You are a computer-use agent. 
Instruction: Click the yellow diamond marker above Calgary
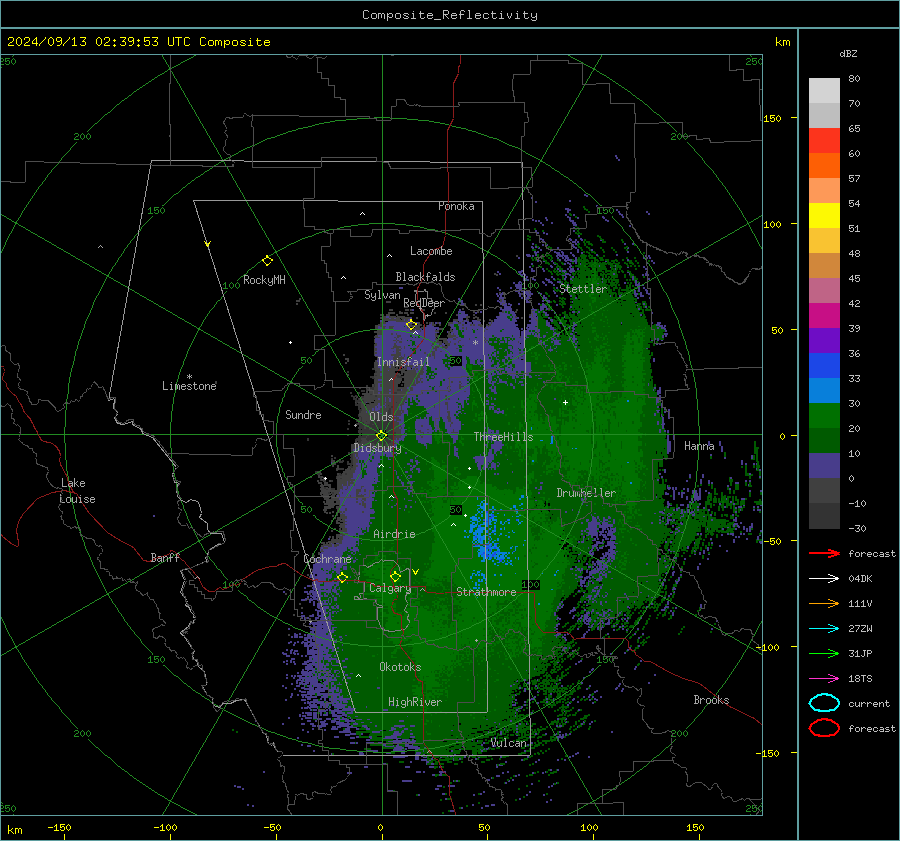395,576
